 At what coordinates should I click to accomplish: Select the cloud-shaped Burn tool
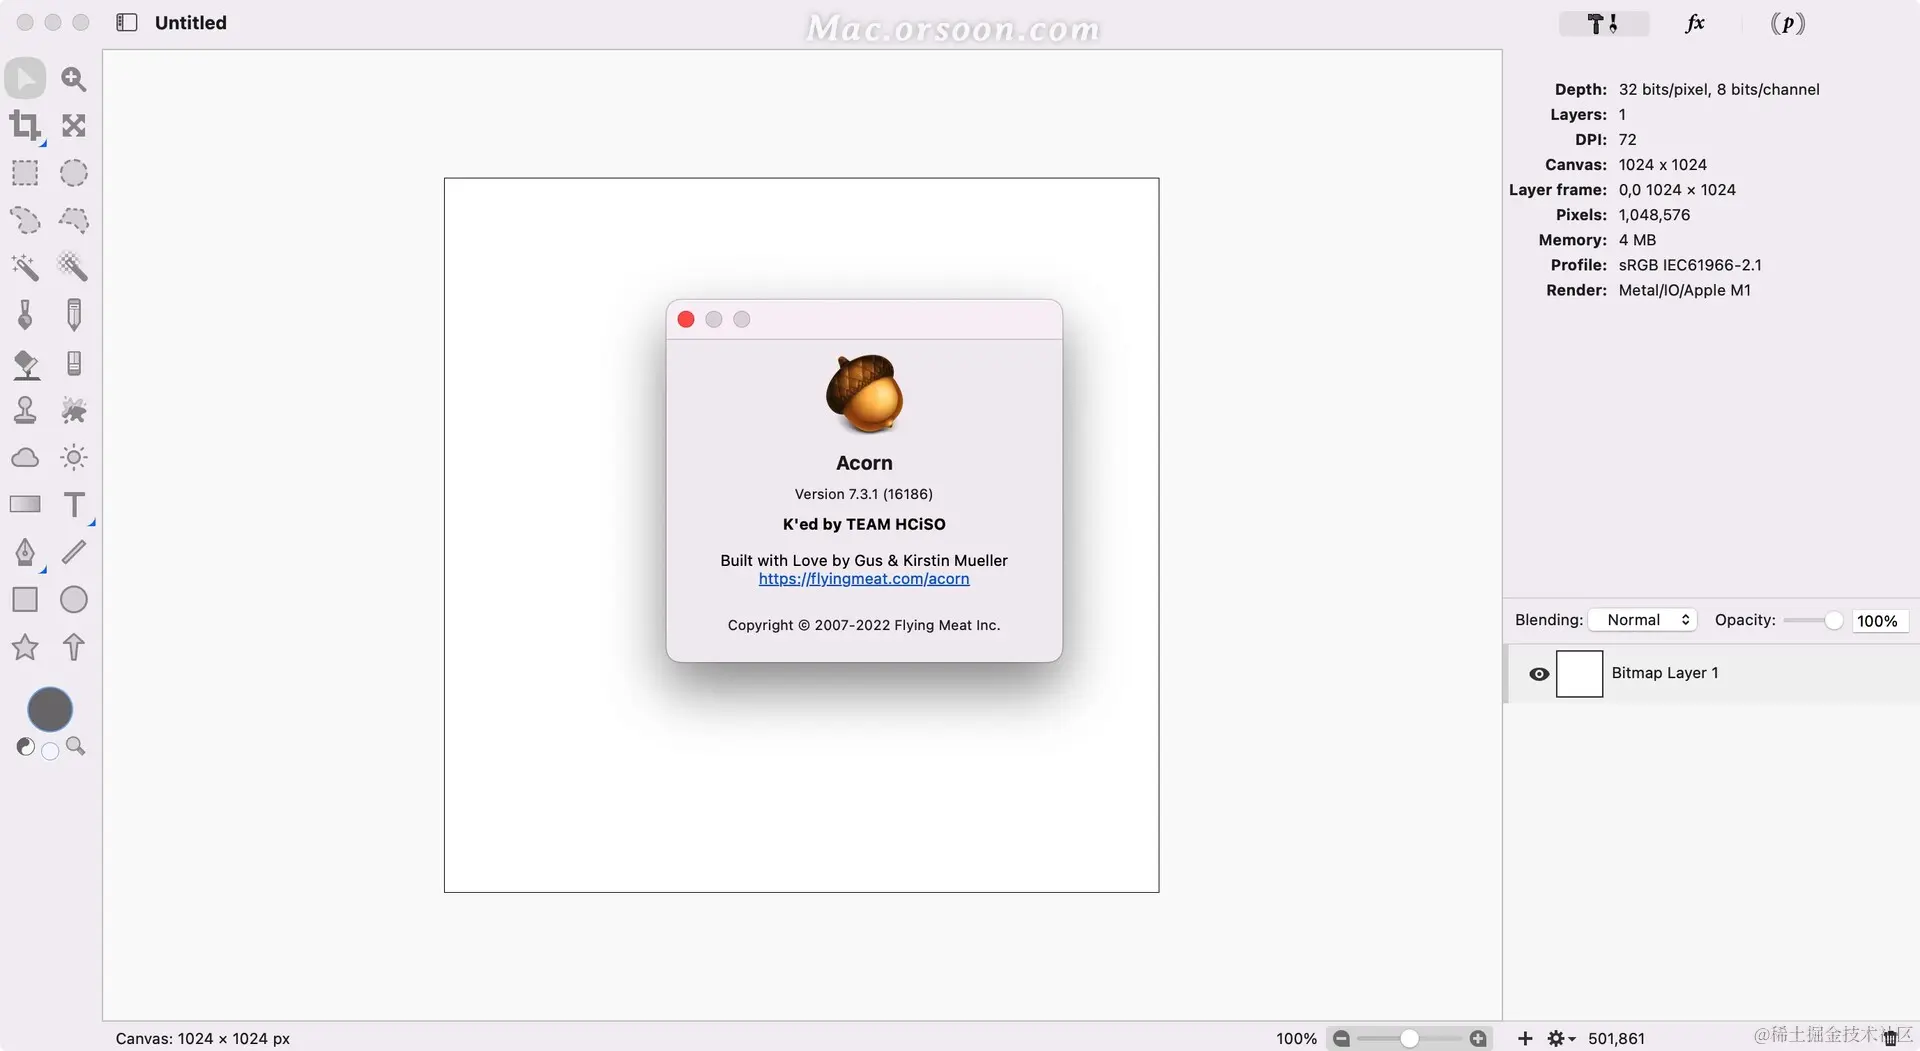coord(26,458)
